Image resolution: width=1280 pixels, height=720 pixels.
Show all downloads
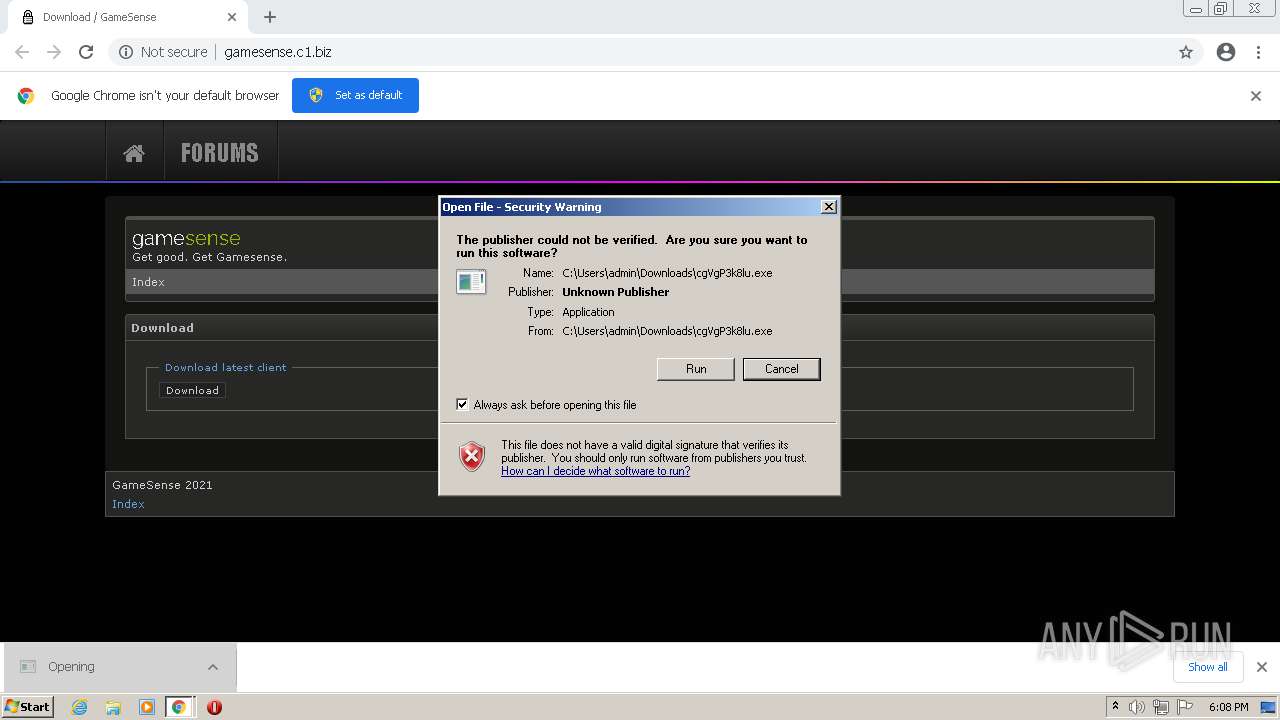click(x=1207, y=667)
